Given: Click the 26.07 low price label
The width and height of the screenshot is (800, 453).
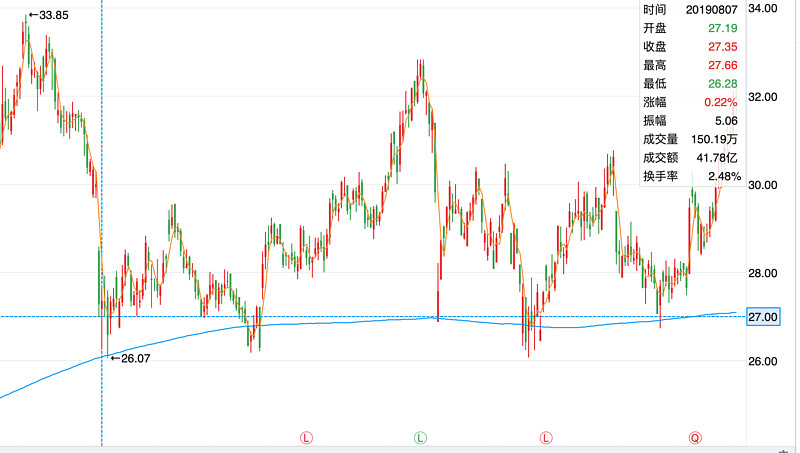Looking at the screenshot, I should click(x=131, y=357).
